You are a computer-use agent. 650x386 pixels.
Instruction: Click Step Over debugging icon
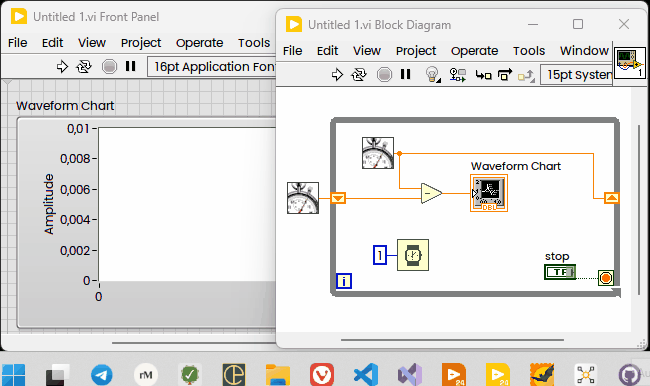click(x=504, y=75)
